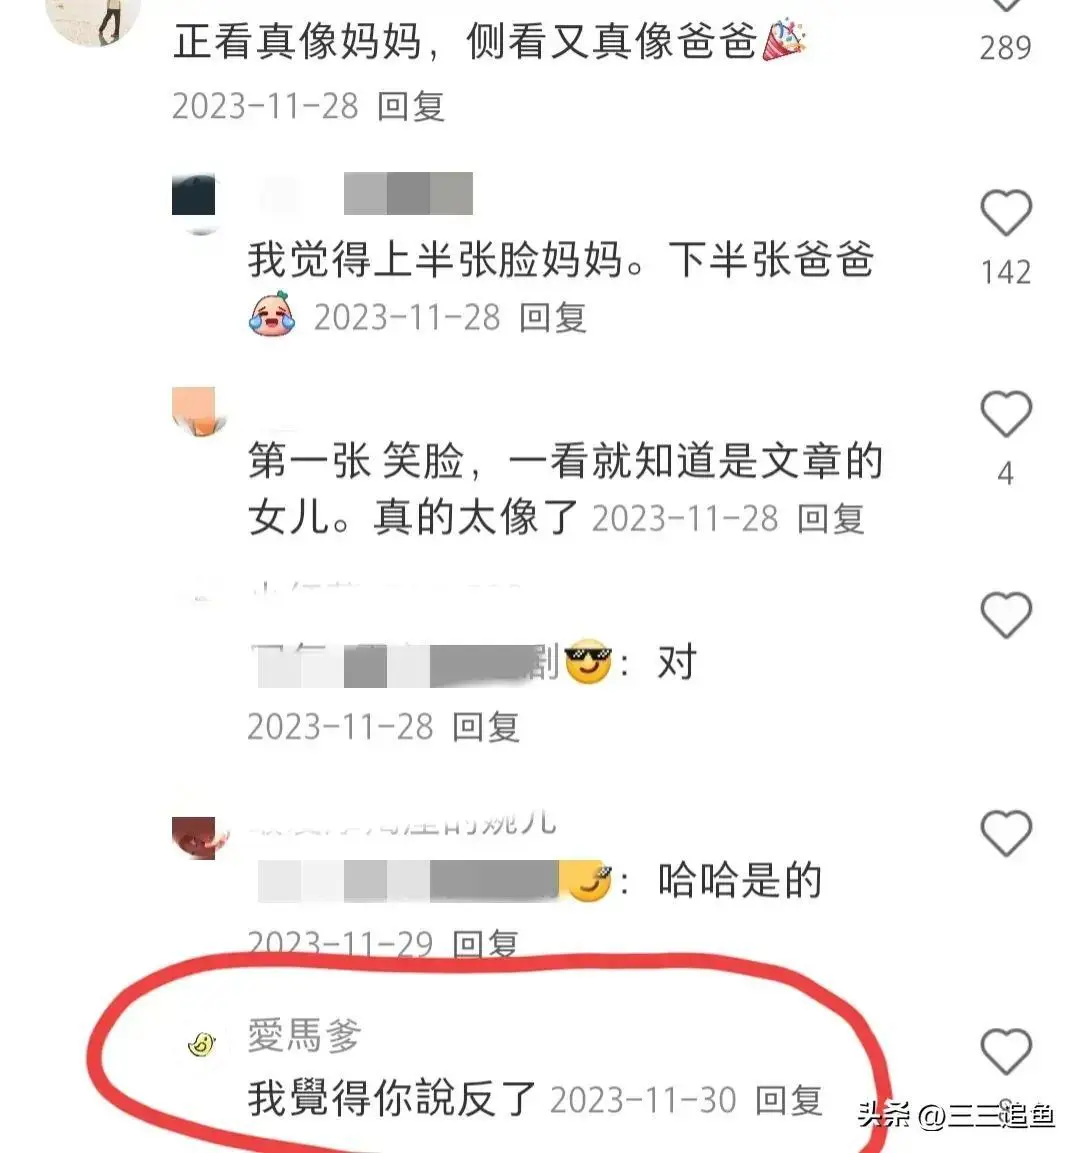Like 愛馬爹's comment with the heart icon

coord(1006,1052)
